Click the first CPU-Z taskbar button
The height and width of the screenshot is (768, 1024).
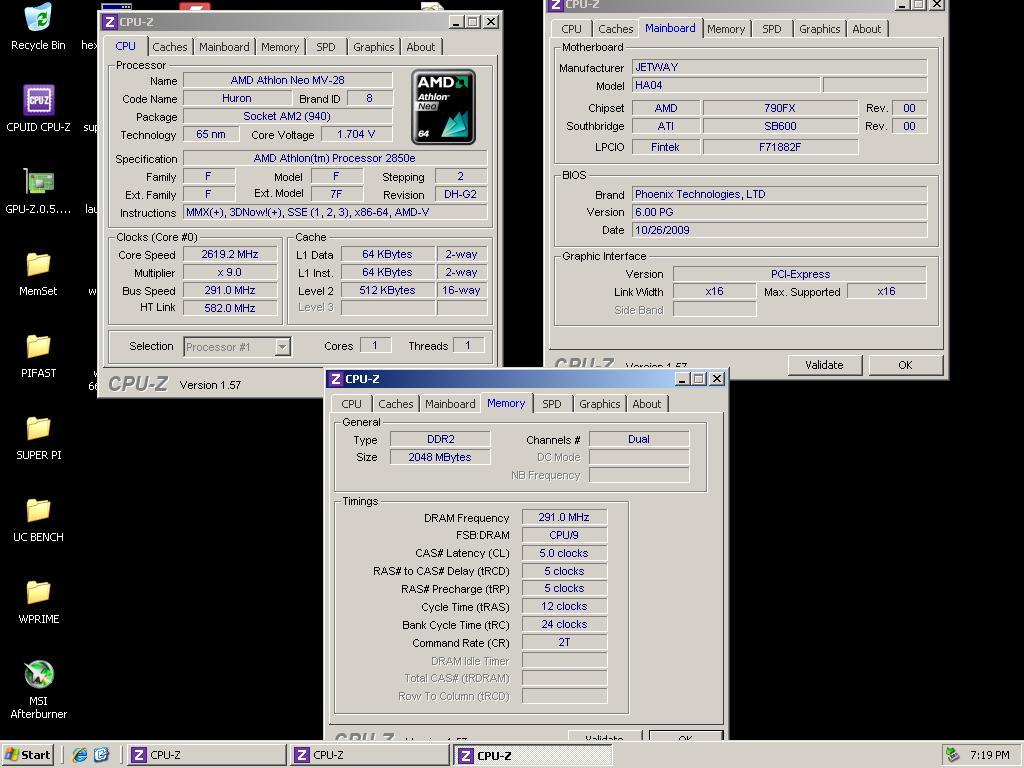[205, 755]
